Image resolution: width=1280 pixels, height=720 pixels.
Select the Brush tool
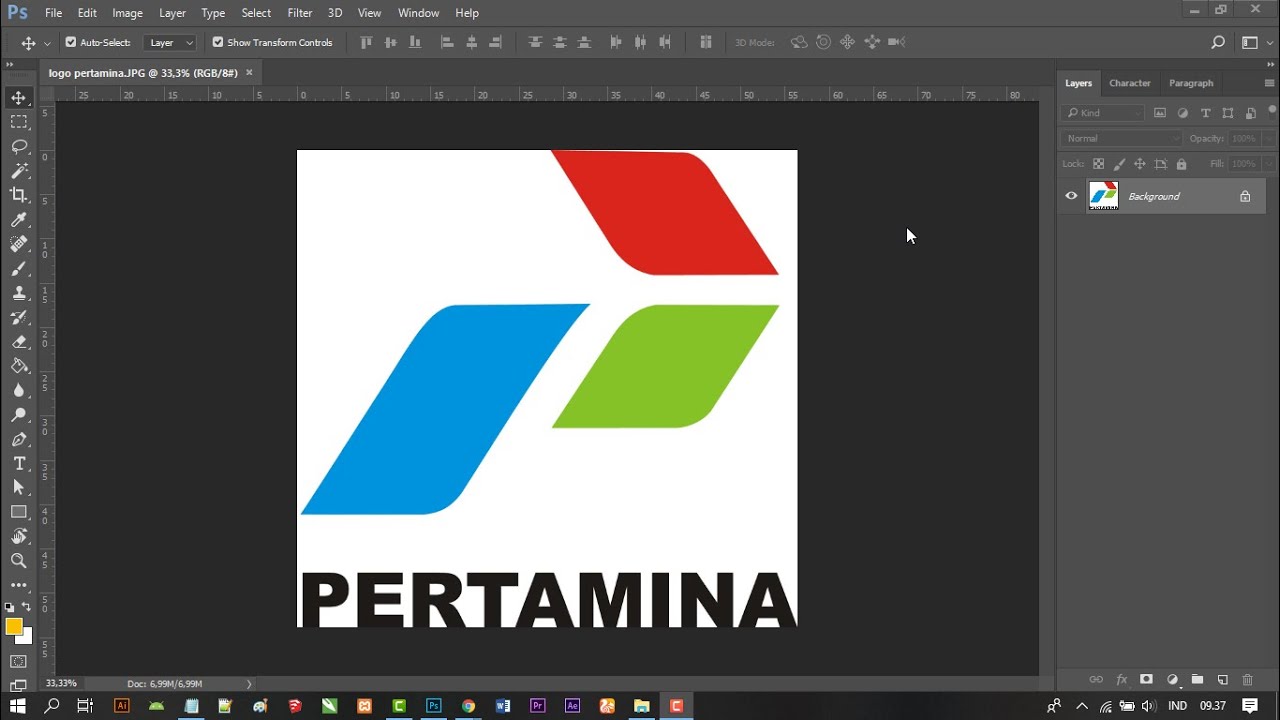[x=19, y=269]
